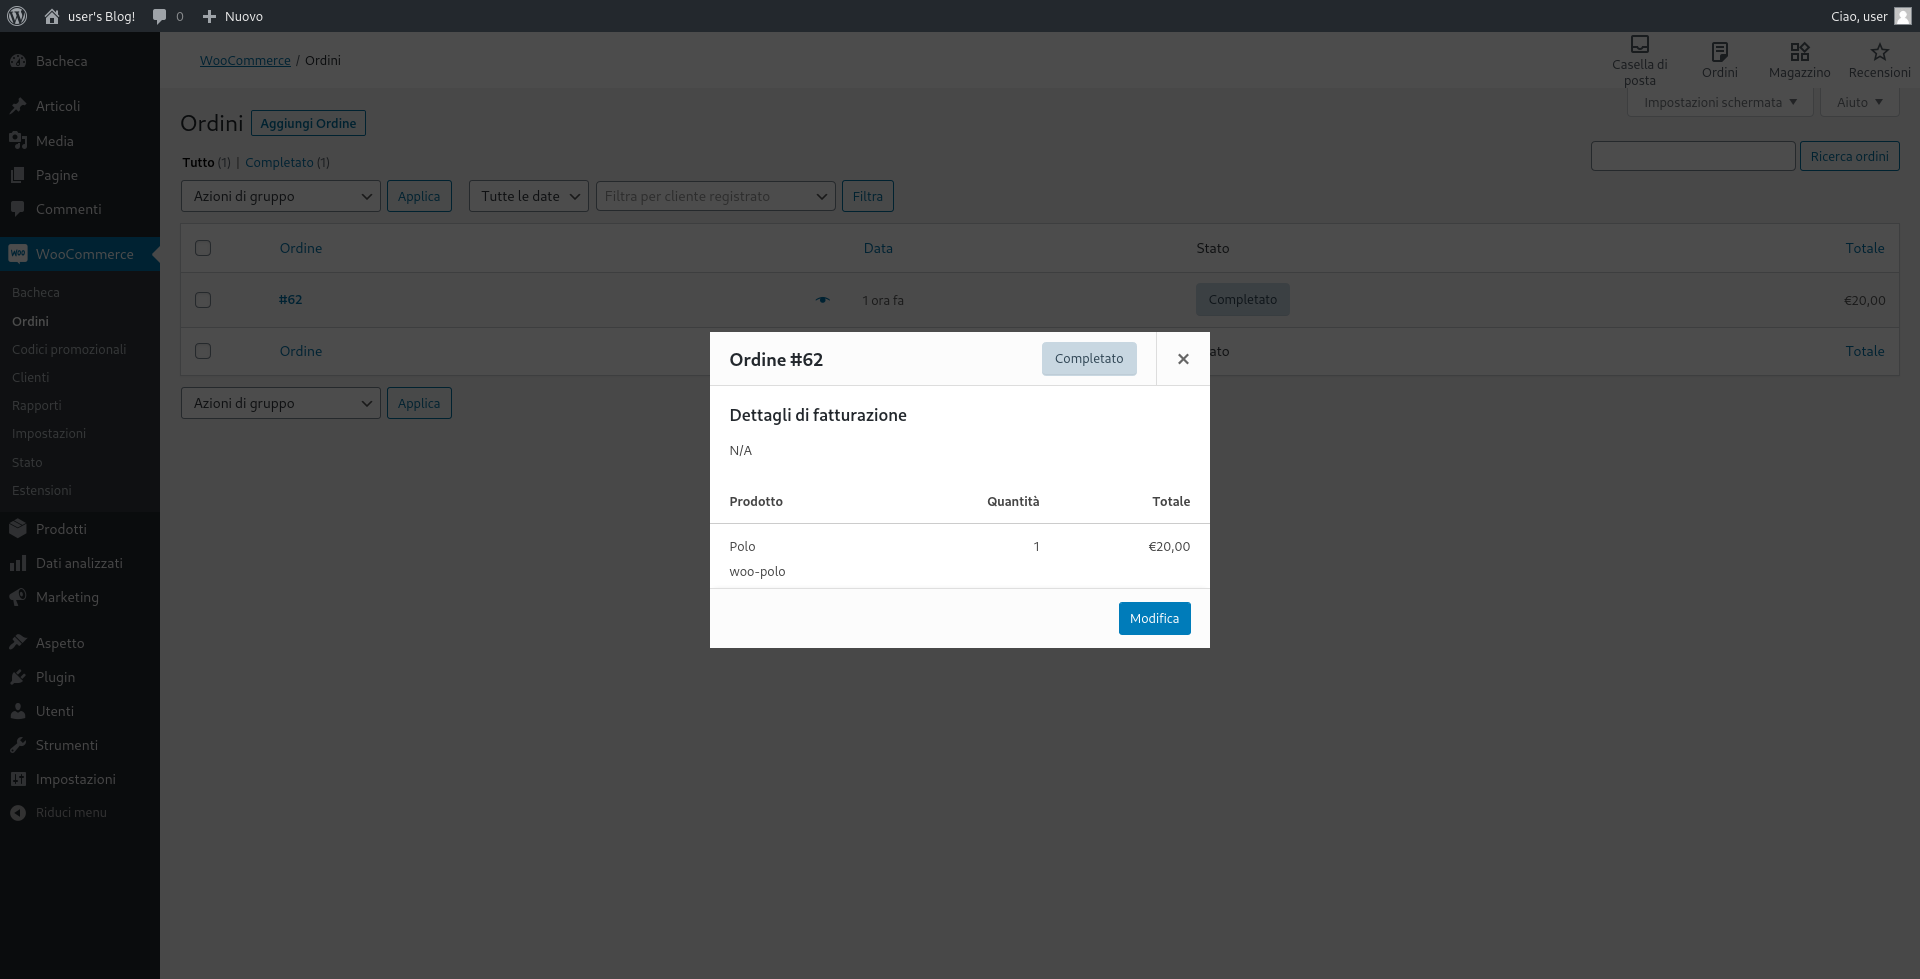Click the WordPress logo icon
The width and height of the screenshot is (1920, 979).
[17, 16]
